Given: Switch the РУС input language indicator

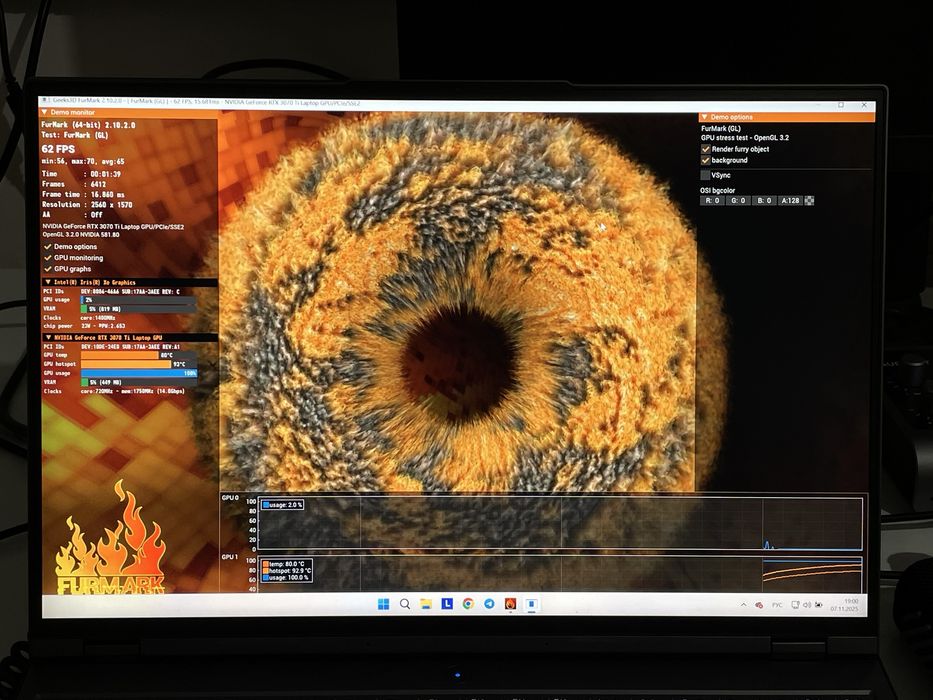Looking at the screenshot, I should pos(777,605).
